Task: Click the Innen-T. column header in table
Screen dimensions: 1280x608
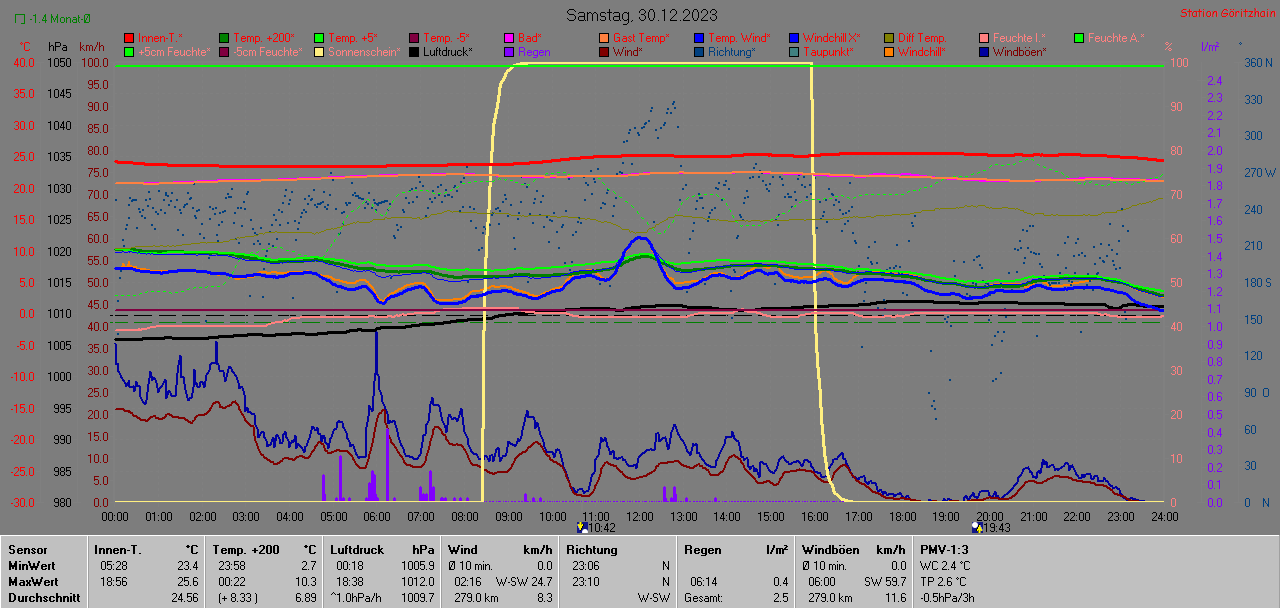Action: pyautogui.click(x=117, y=549)
